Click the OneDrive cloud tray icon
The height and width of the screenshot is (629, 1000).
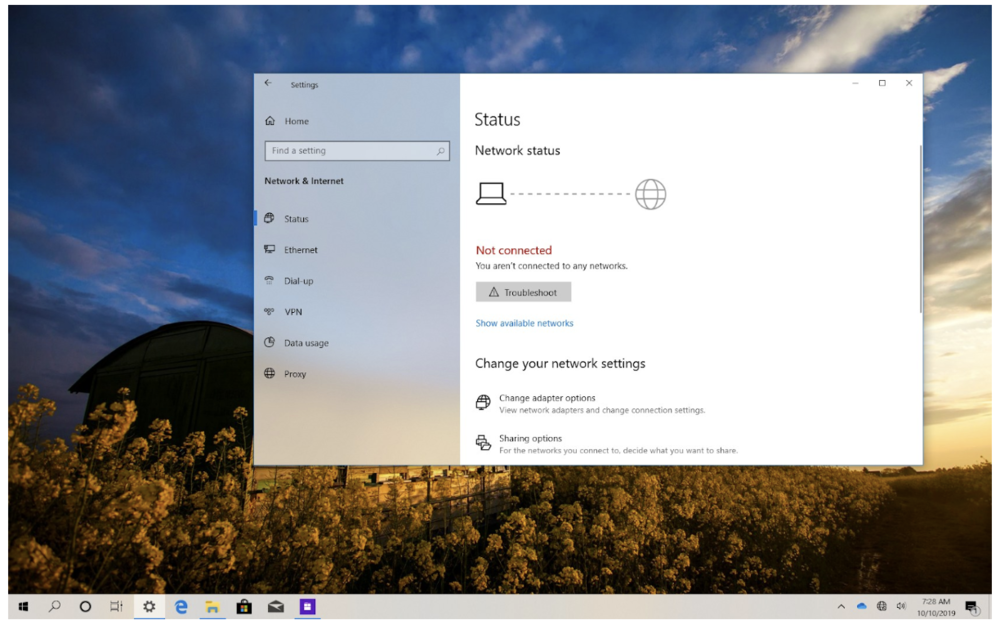(862, 606)
